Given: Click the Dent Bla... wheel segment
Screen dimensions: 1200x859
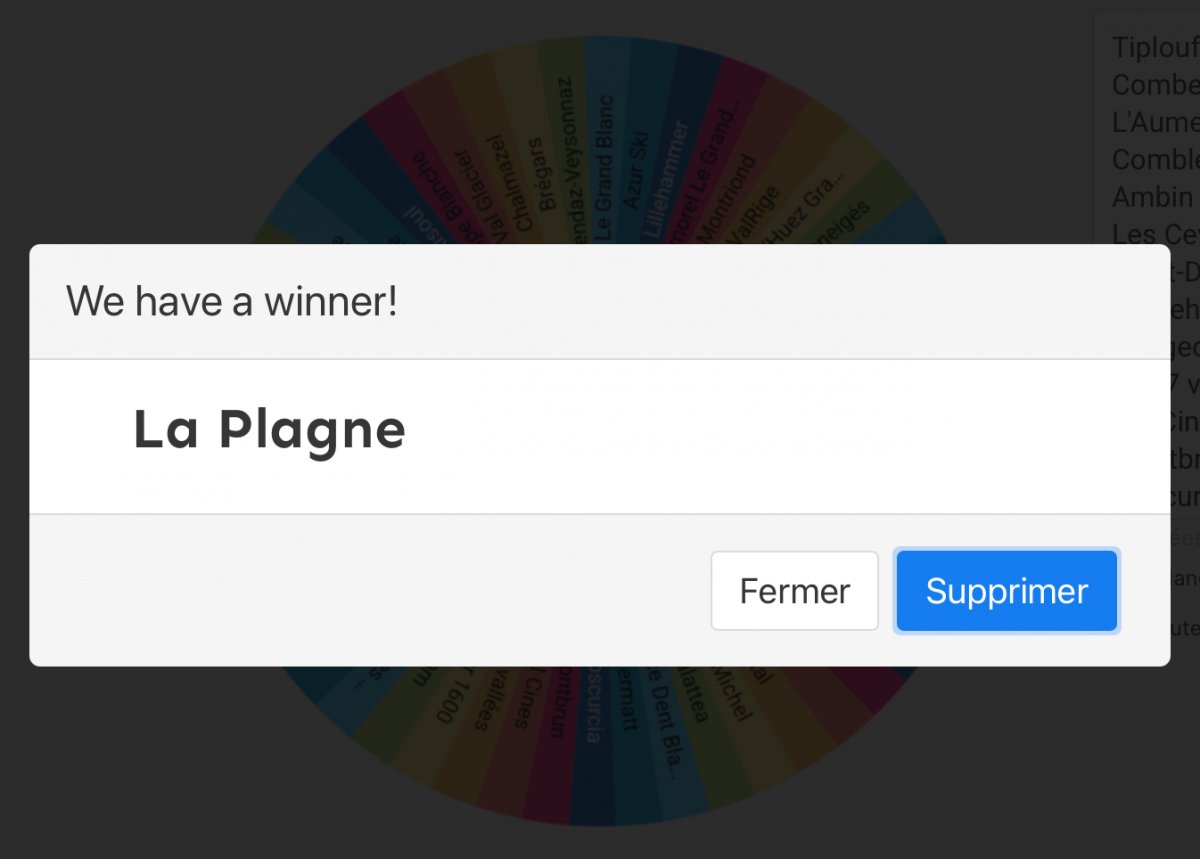Looking at the screenshot, I should click(664, 722).
